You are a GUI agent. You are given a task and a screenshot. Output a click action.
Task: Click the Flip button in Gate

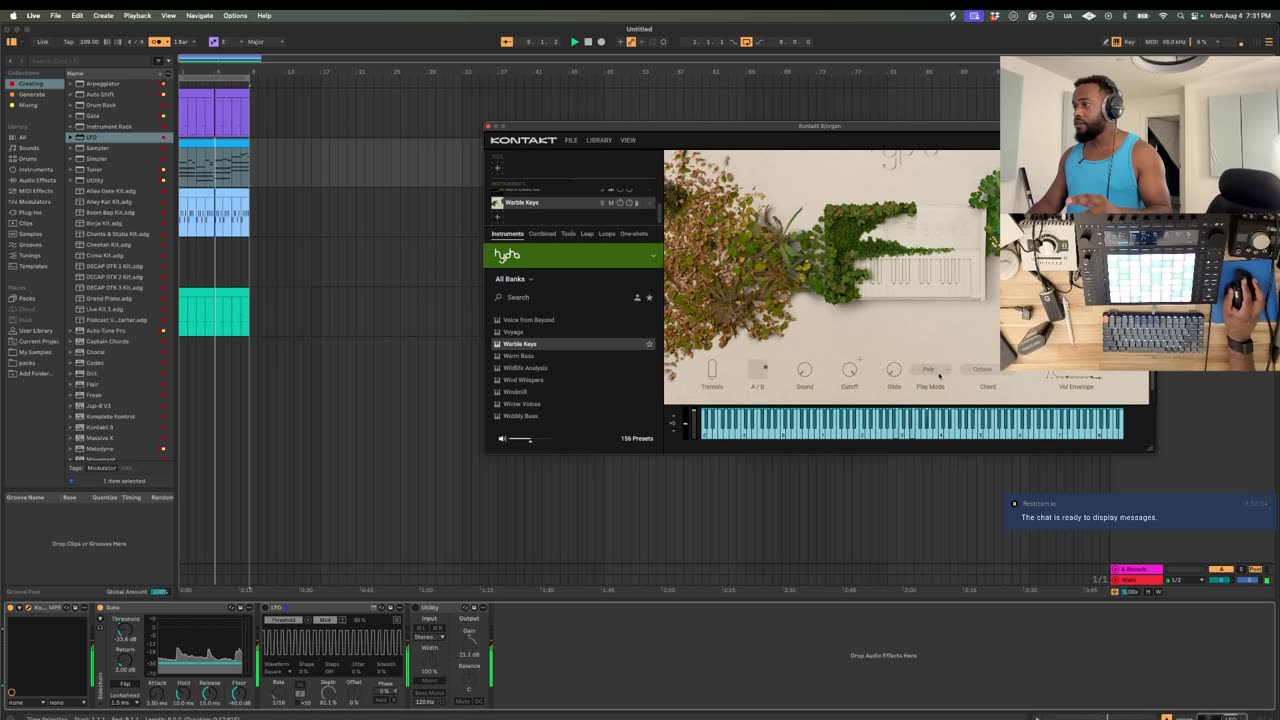125,683
